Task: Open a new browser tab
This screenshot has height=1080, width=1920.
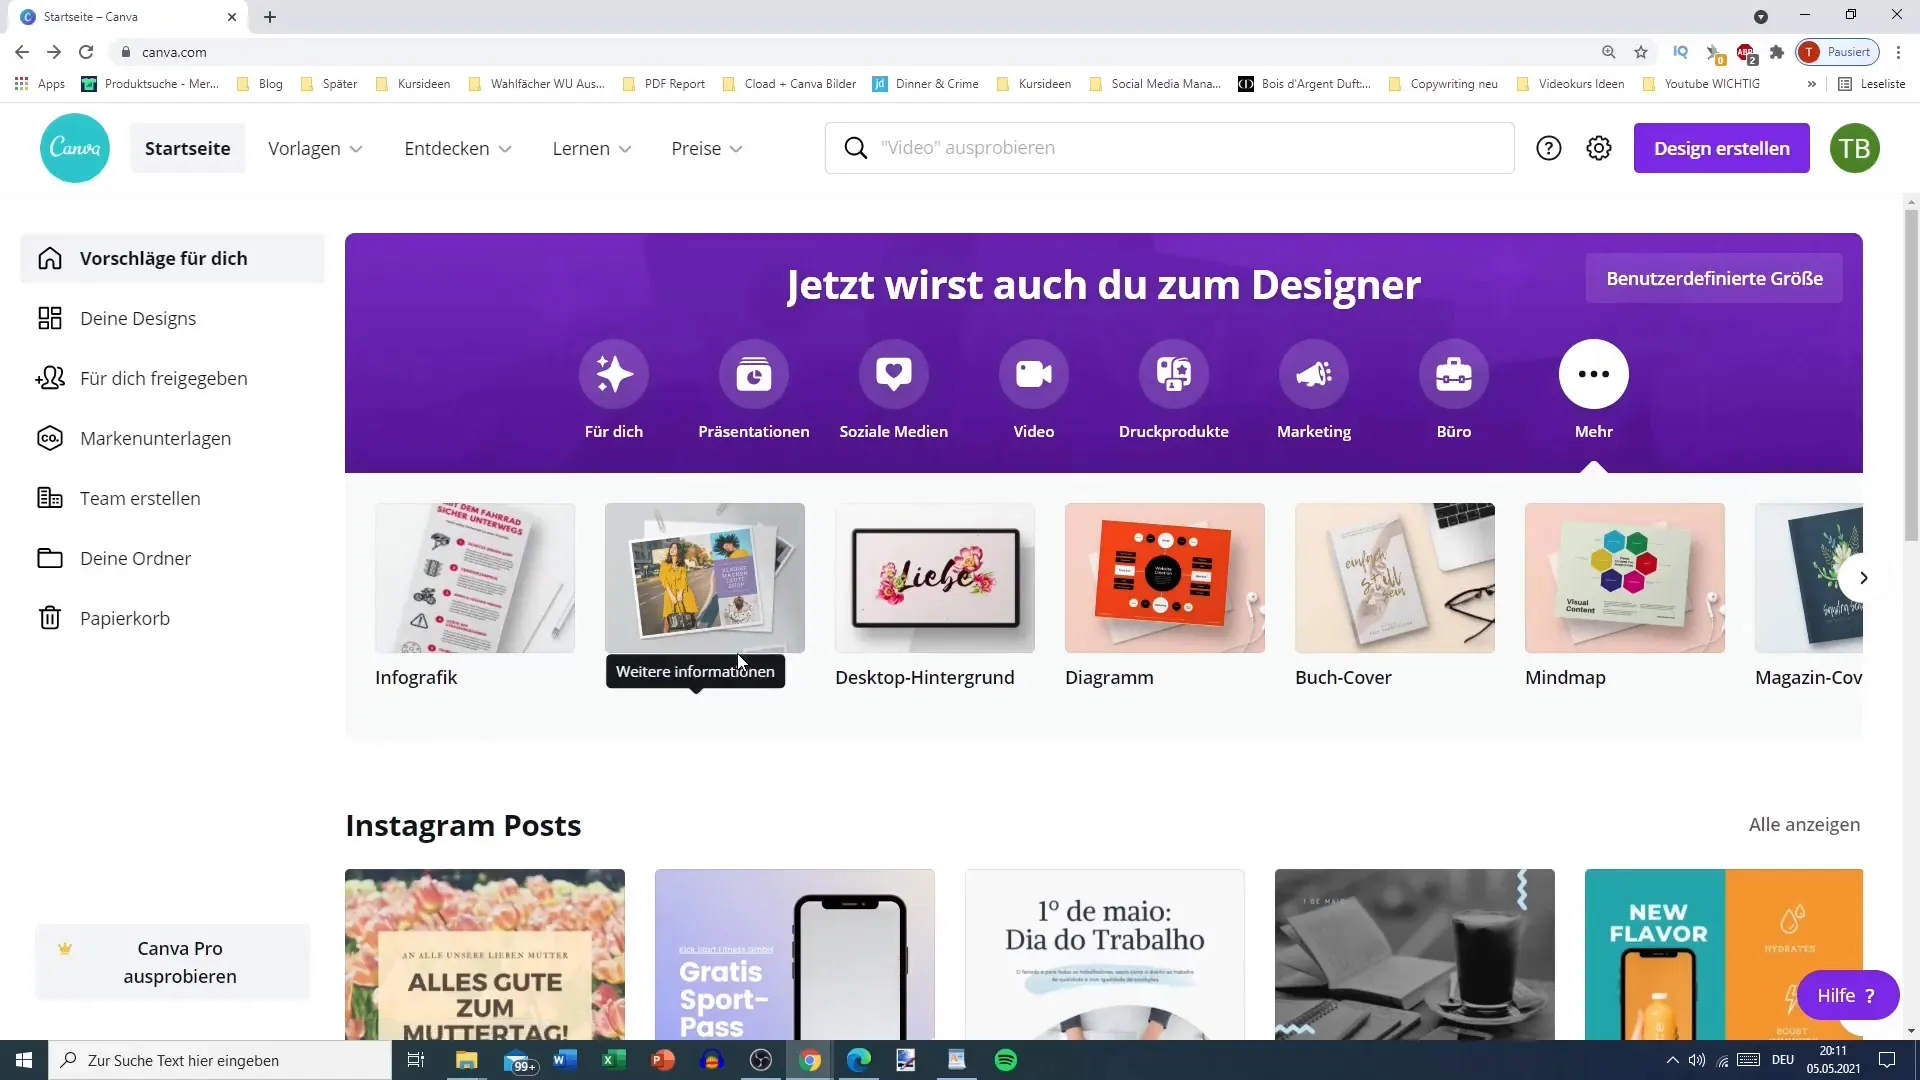Action: [270, 17]
